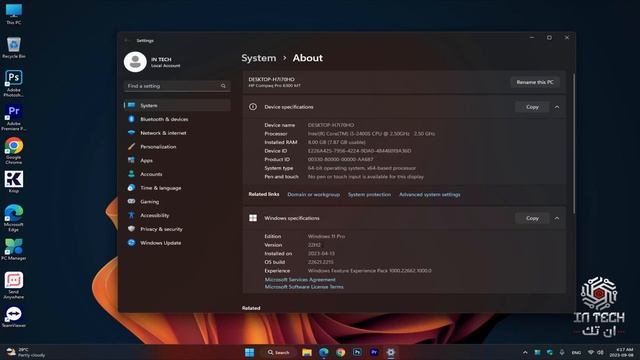Click the Windows specifications logo icon
The width and height of the screenshot is (640, 360).
(x=253, y=218)
